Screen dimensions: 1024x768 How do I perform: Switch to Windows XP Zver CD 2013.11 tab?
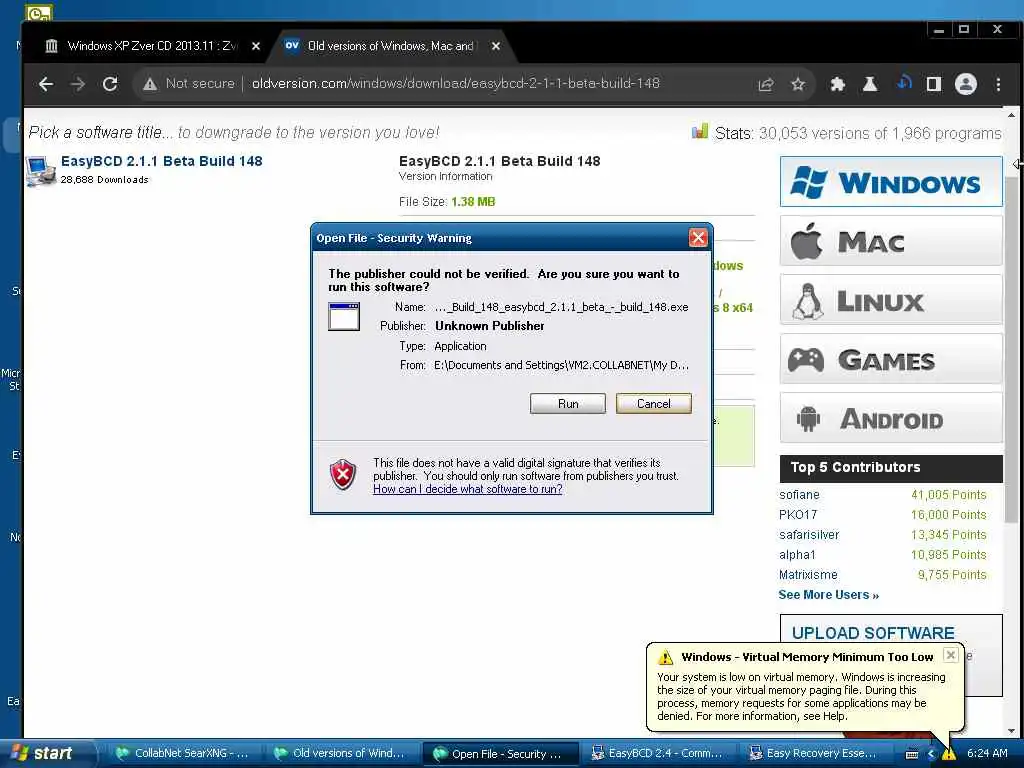tap(152, 46)
